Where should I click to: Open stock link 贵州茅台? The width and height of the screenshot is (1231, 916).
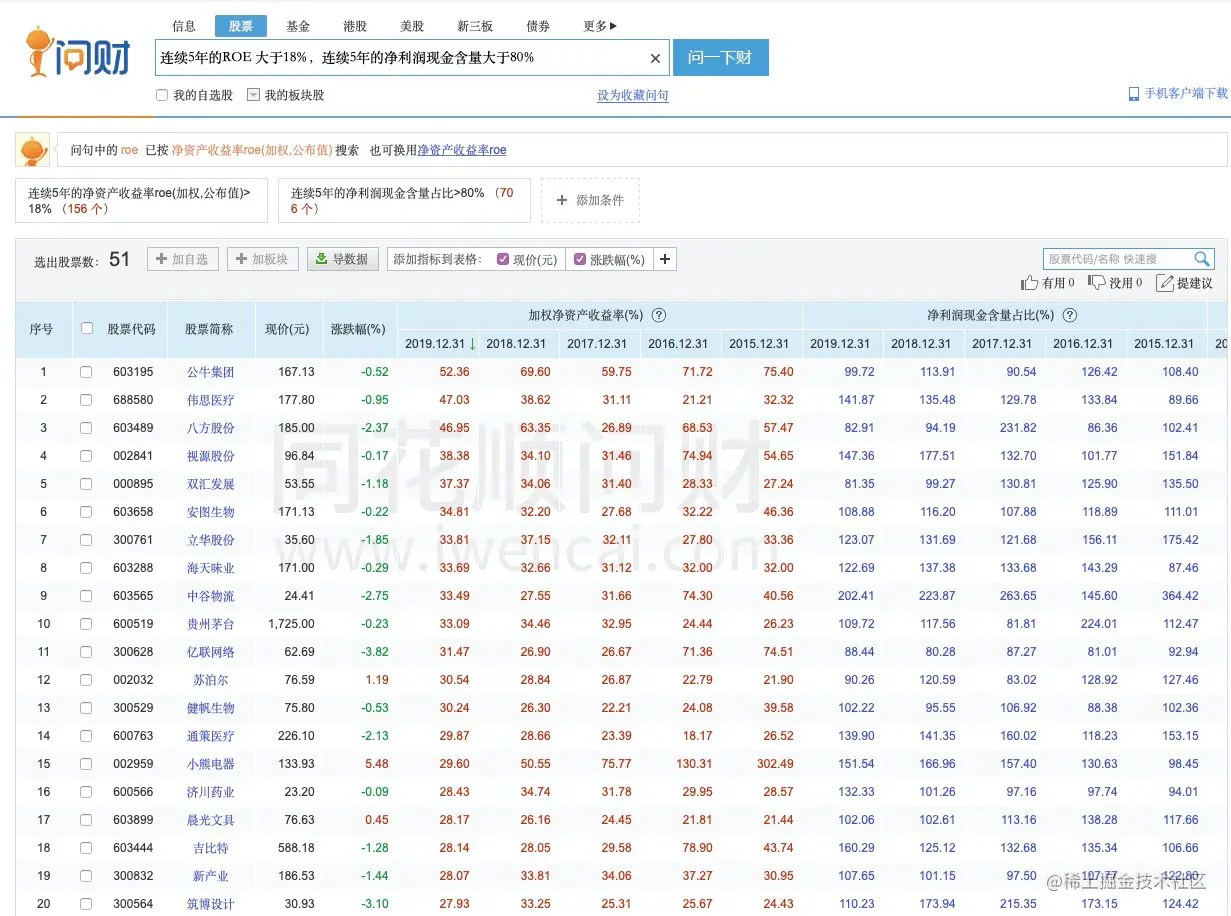point(210,624)
